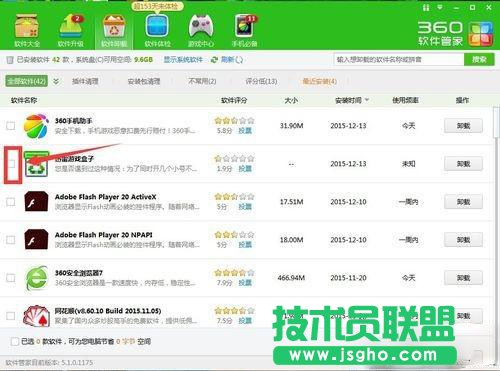500x371 pixels.
Task: Switch to the 最近安装(4) tab
Action: coord(319,81)
